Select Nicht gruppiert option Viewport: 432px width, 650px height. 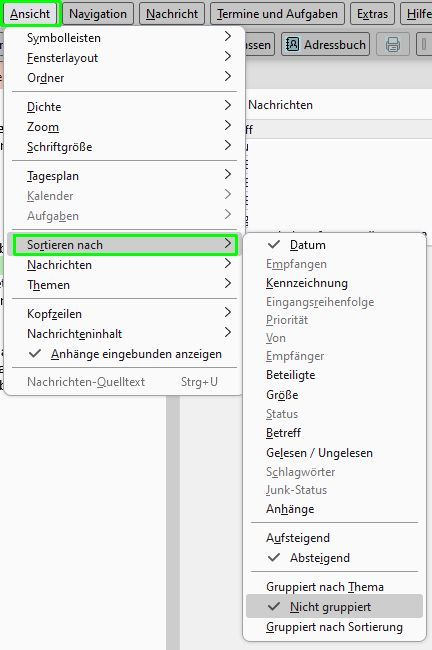click(334, 606)
